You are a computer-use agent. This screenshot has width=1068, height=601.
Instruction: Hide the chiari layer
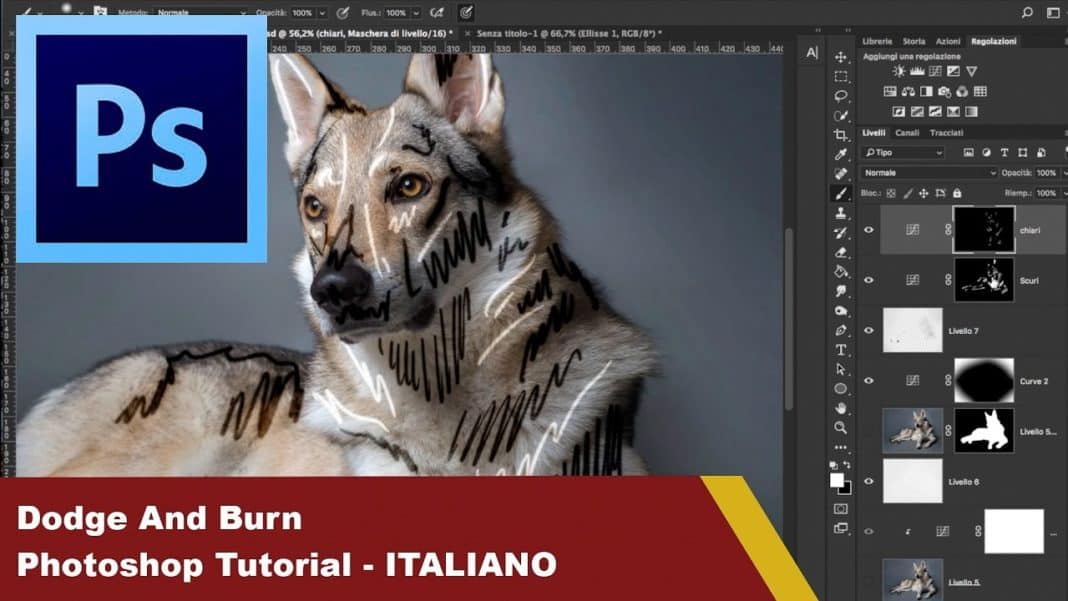click(x=870, y=228)
